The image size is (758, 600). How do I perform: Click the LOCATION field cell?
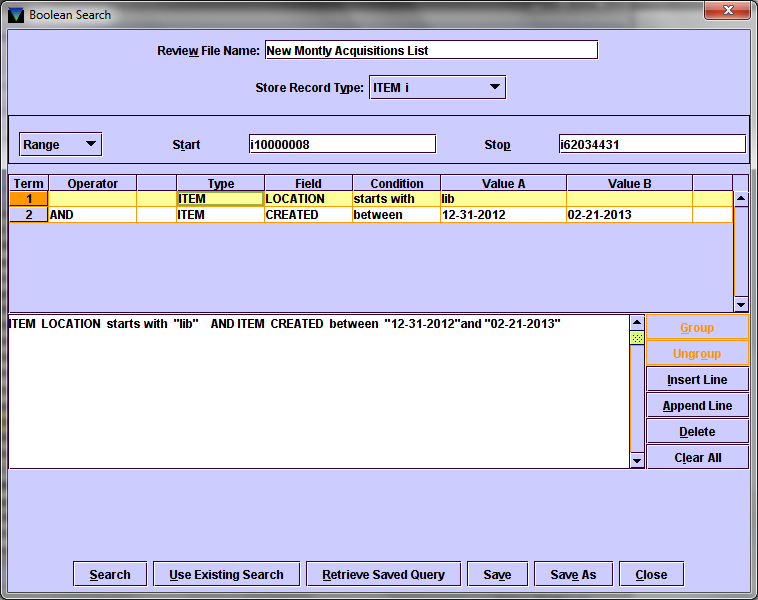[308, 199]
